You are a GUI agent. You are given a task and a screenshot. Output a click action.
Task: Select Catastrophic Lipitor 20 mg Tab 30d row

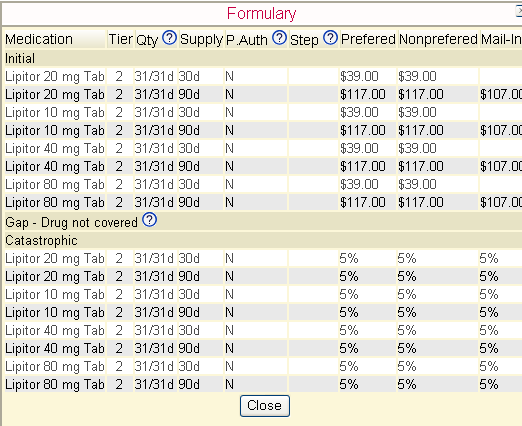tap(263, 258)
